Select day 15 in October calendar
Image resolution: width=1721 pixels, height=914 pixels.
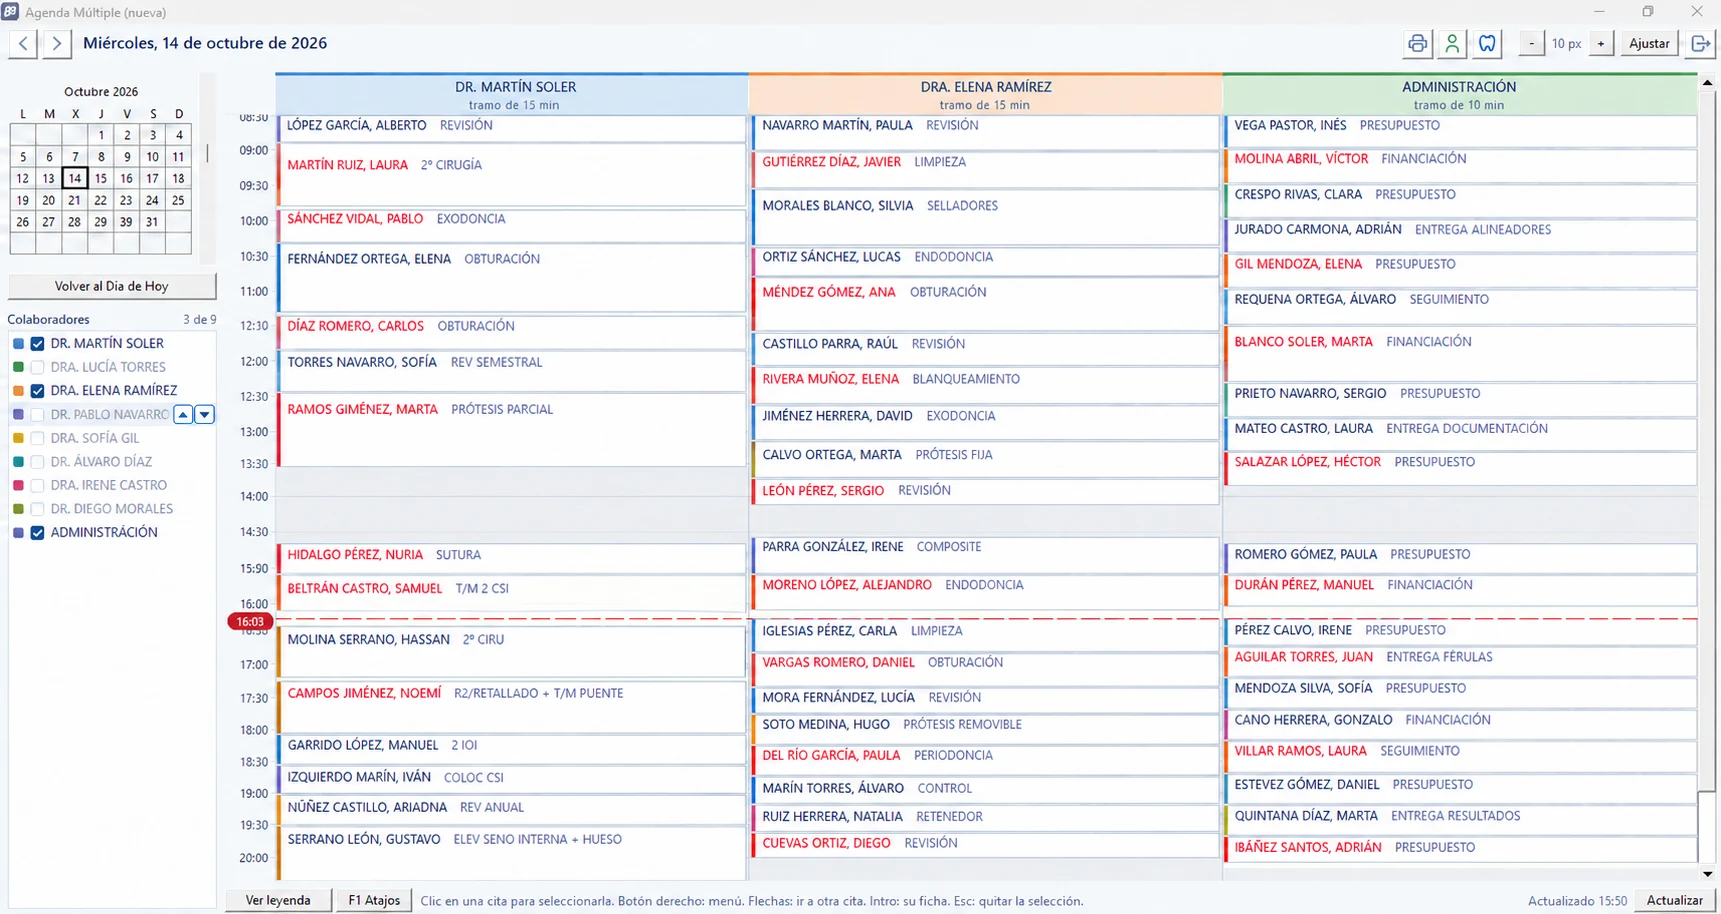(100, 178)
